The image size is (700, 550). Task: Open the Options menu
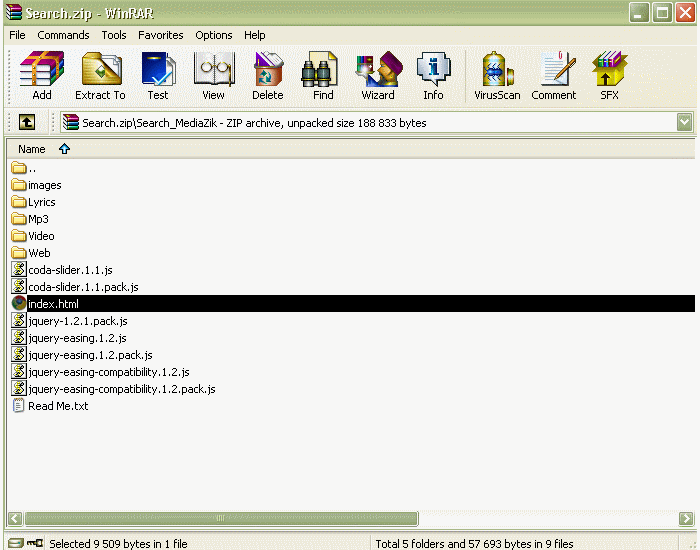point(214,35)
